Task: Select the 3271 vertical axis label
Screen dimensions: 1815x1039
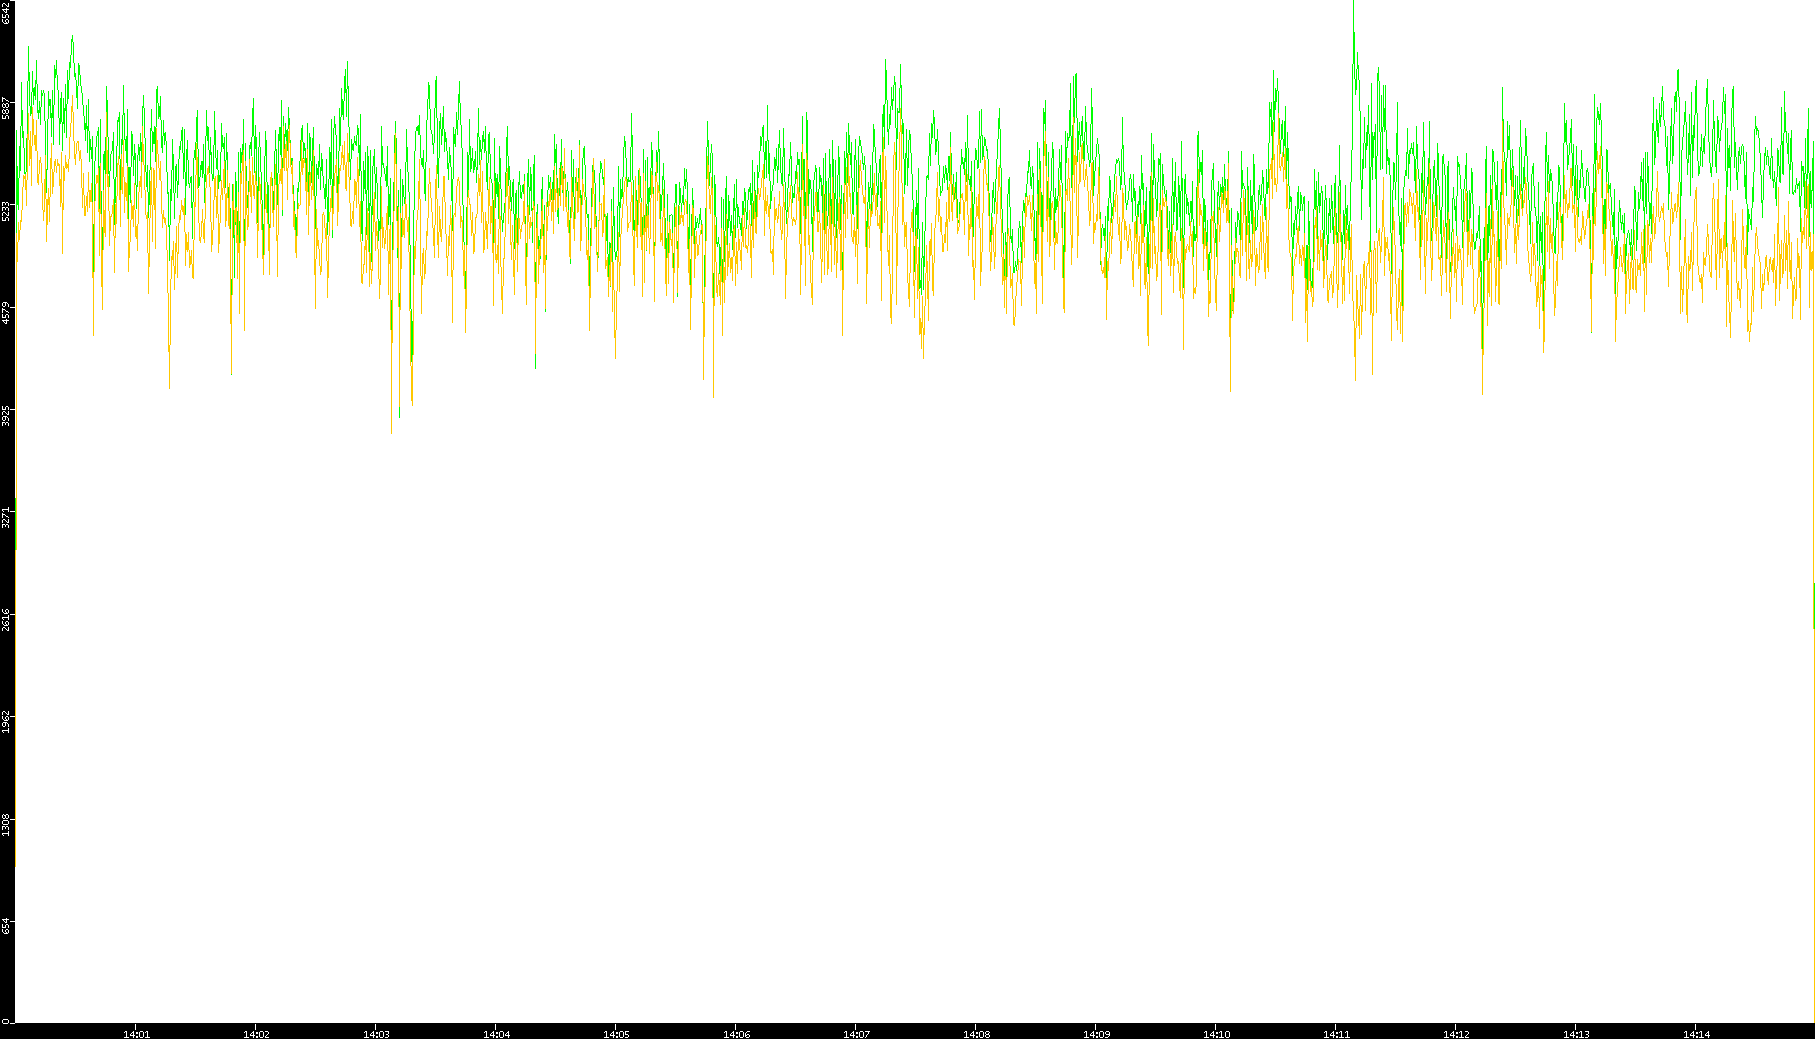Action: [x=7, y=518]
